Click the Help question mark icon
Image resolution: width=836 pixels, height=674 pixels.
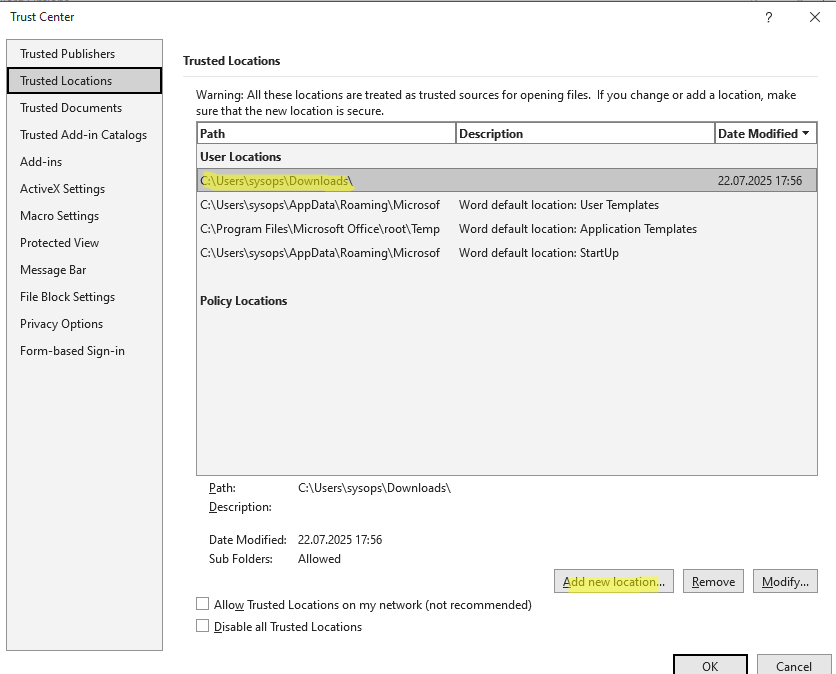coord(768,18)
